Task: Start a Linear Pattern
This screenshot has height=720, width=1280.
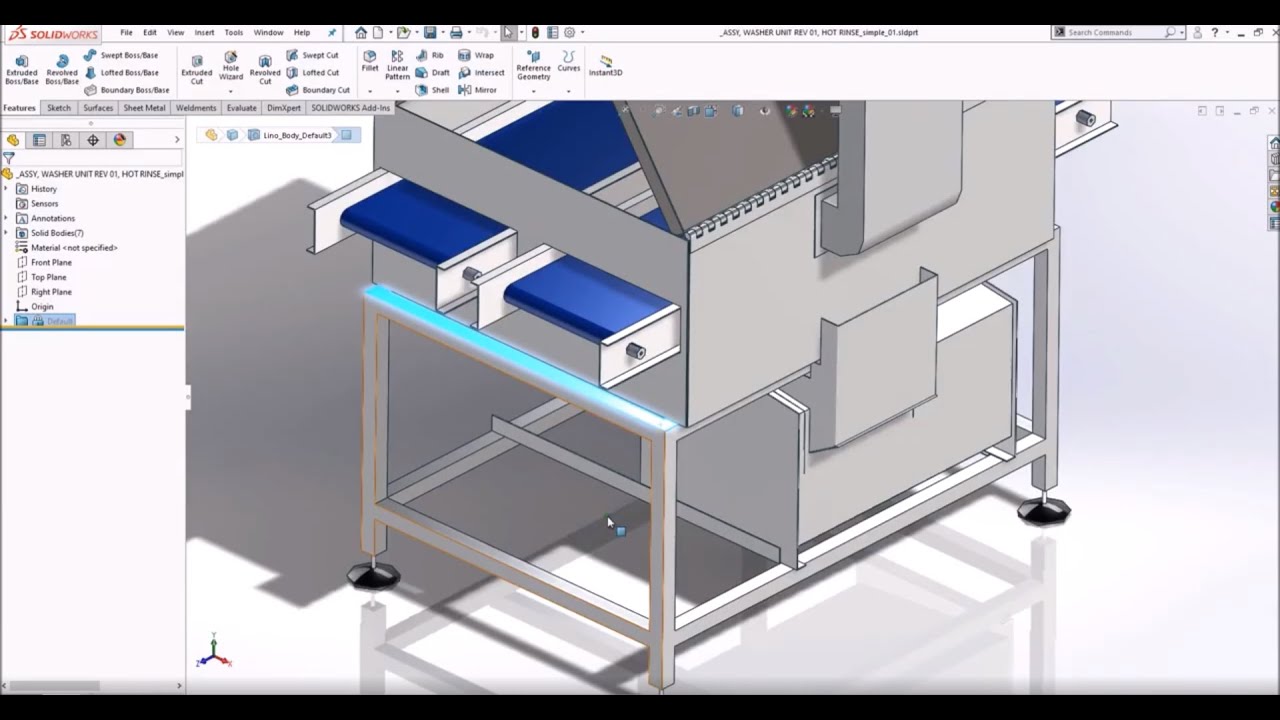Action: click(x=397, y=65)
